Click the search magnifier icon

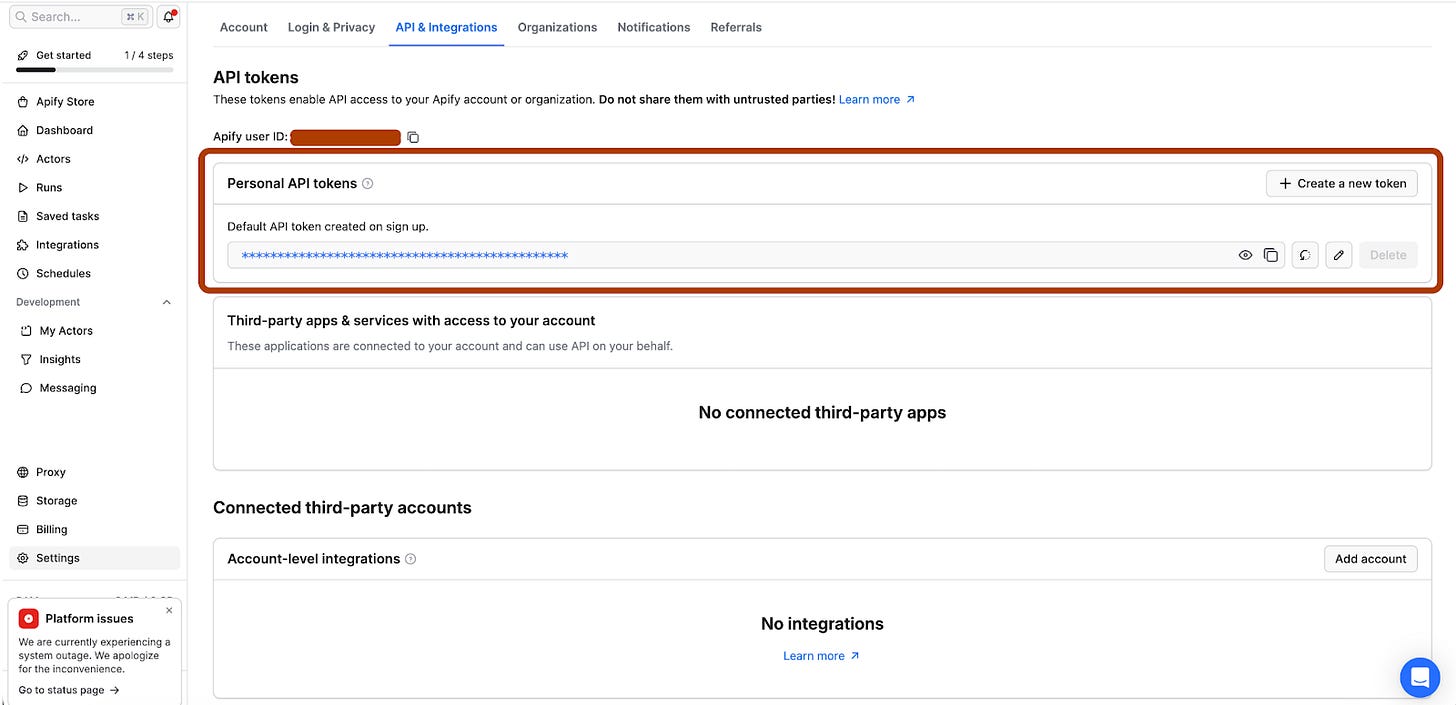[x=21, y=17]
